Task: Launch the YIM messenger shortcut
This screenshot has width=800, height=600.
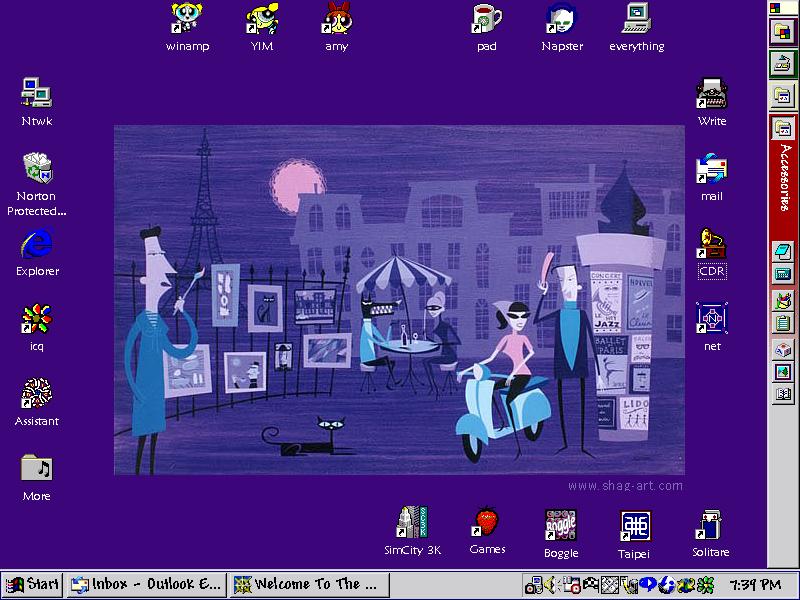Action: tap(262, 19)
